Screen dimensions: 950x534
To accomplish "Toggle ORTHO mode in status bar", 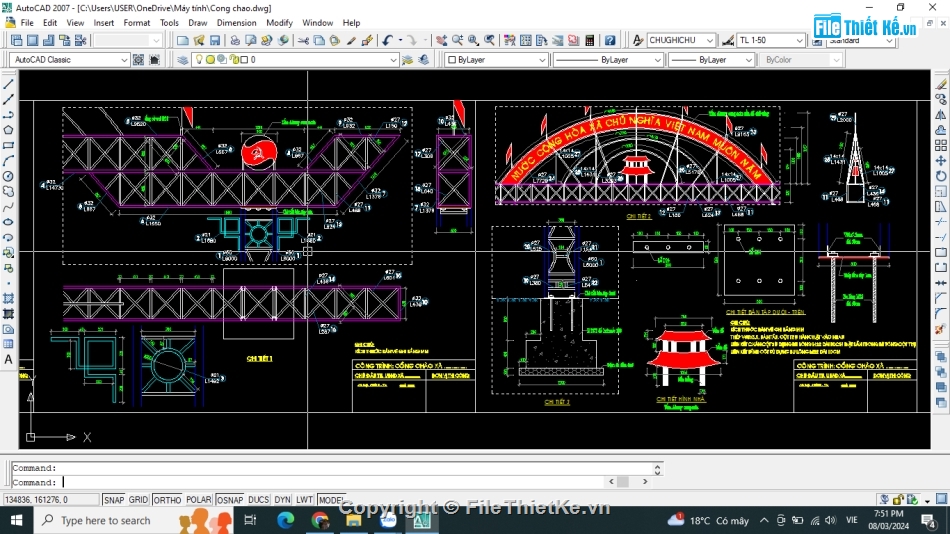I will click(167, 500).
